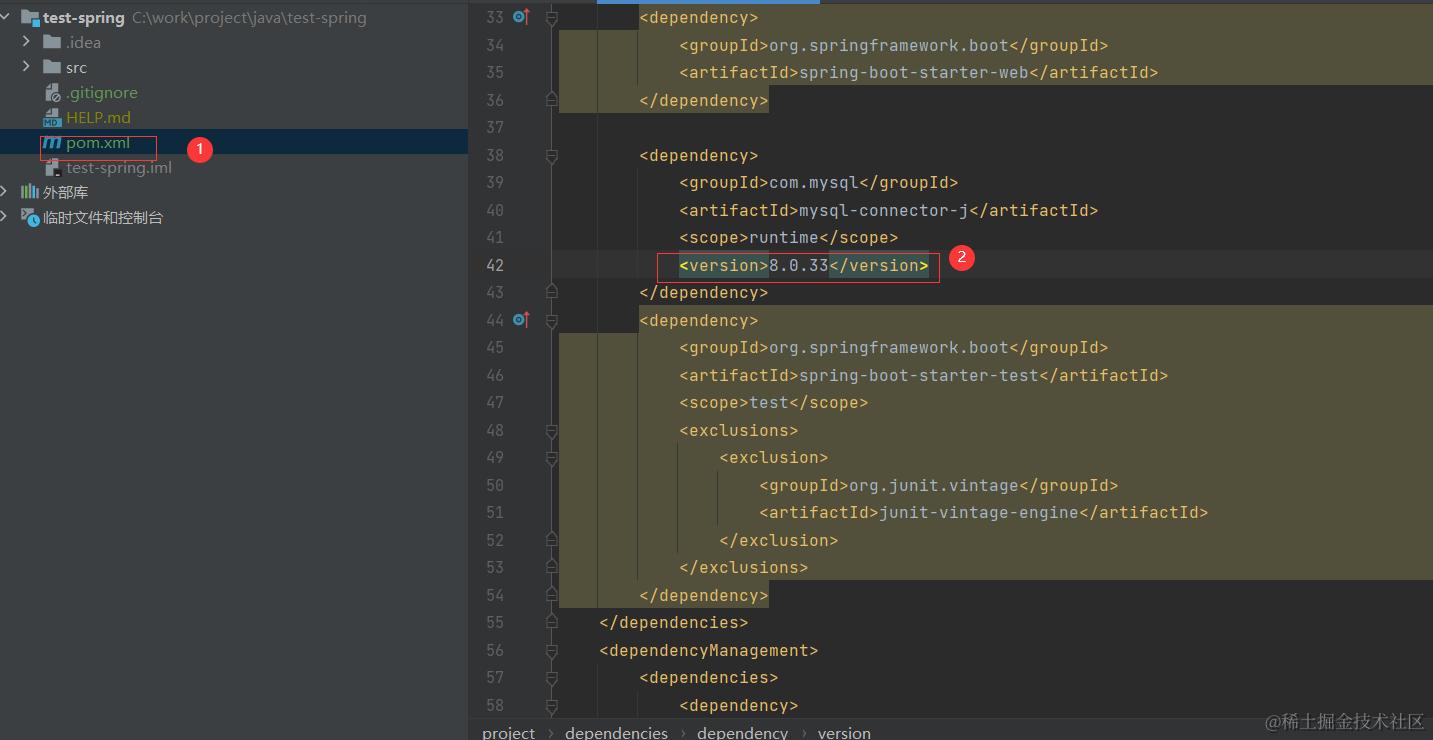Click line number 42 in the gutter
Image resolution: width=1433 pixels, height=740 pixels.
click(495, 265)
